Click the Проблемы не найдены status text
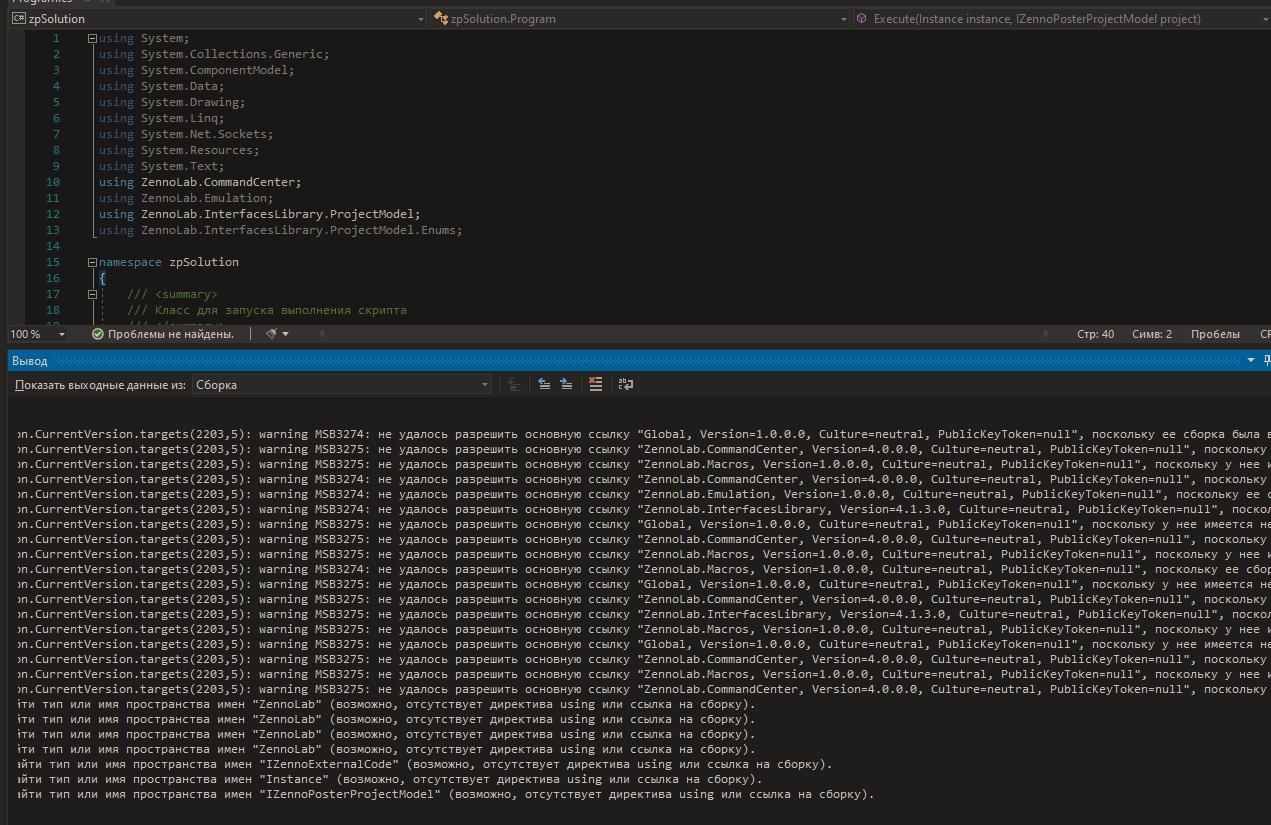This screenshot has height=825, width=1271. point(171,334)
